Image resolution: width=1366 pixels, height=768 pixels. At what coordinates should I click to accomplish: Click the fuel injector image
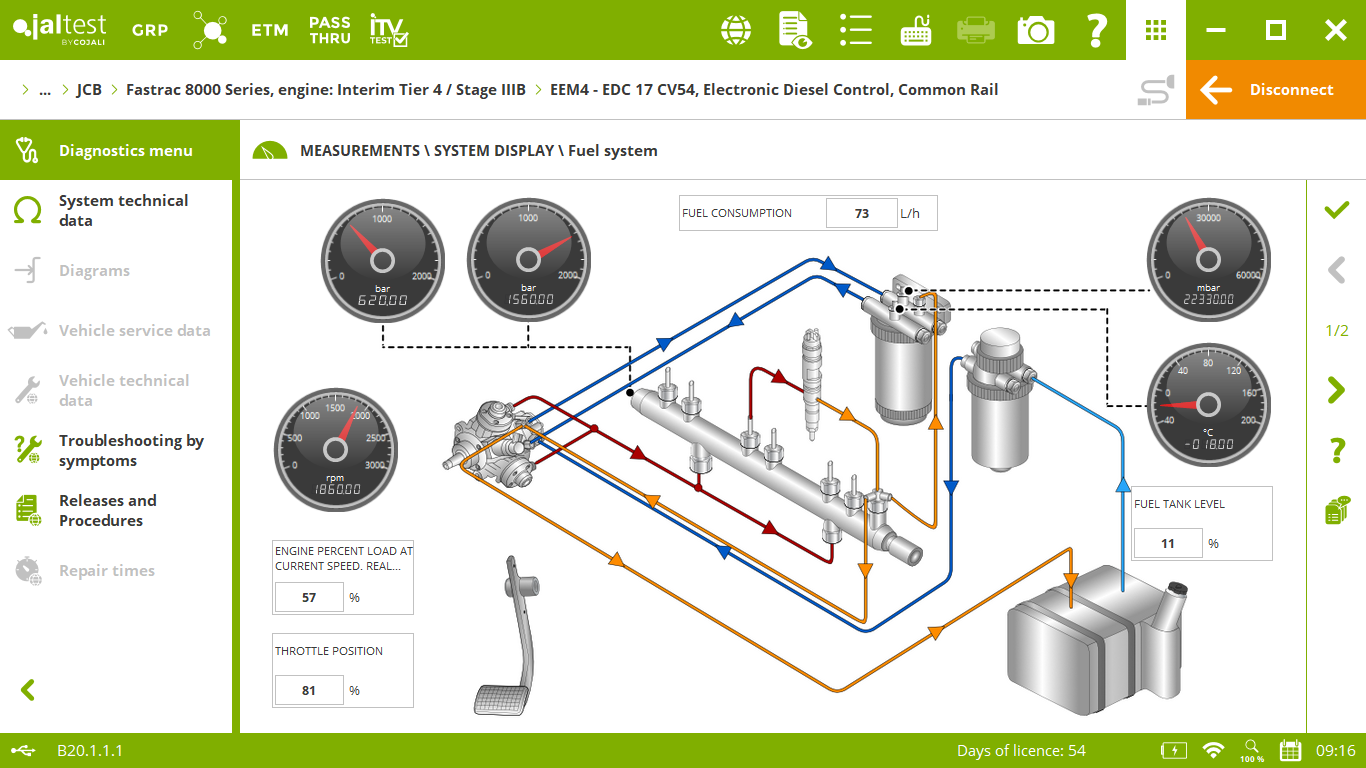811,384
